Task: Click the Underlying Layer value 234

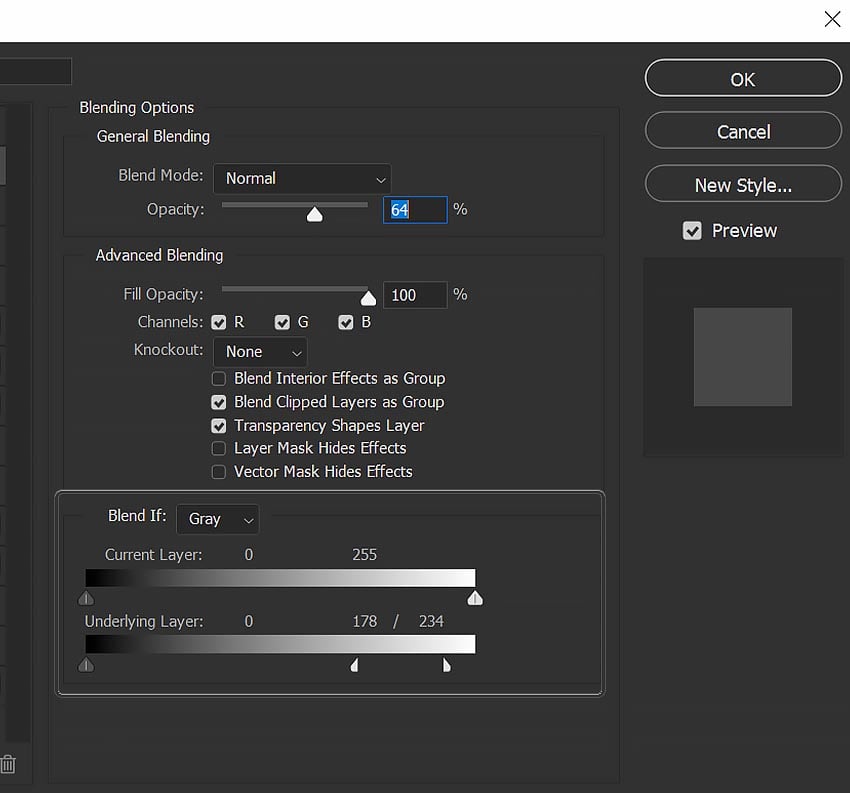Action: (x=431, y=621)
